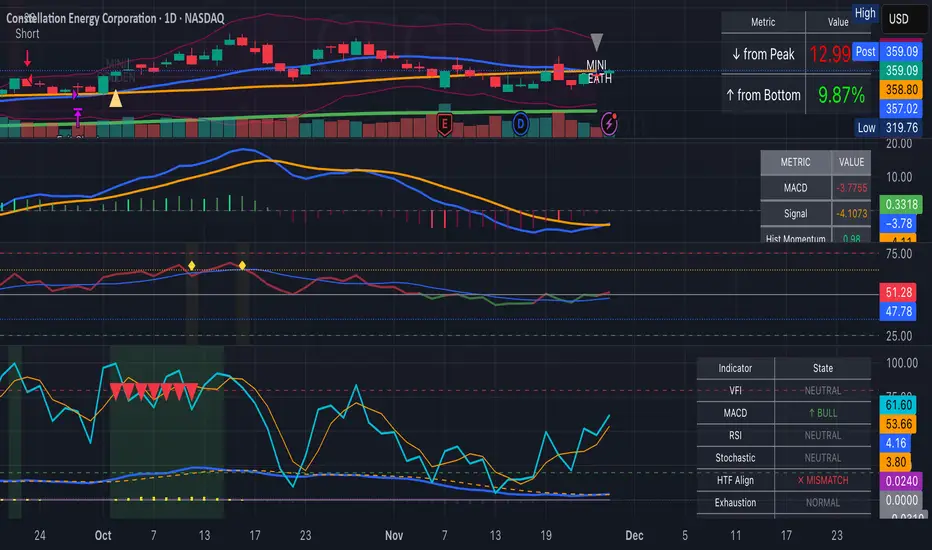This screenshot has width=932, height=550.
Task: Click the yellow up-triangle signal on price chart
Action: [x=117, y=99]
